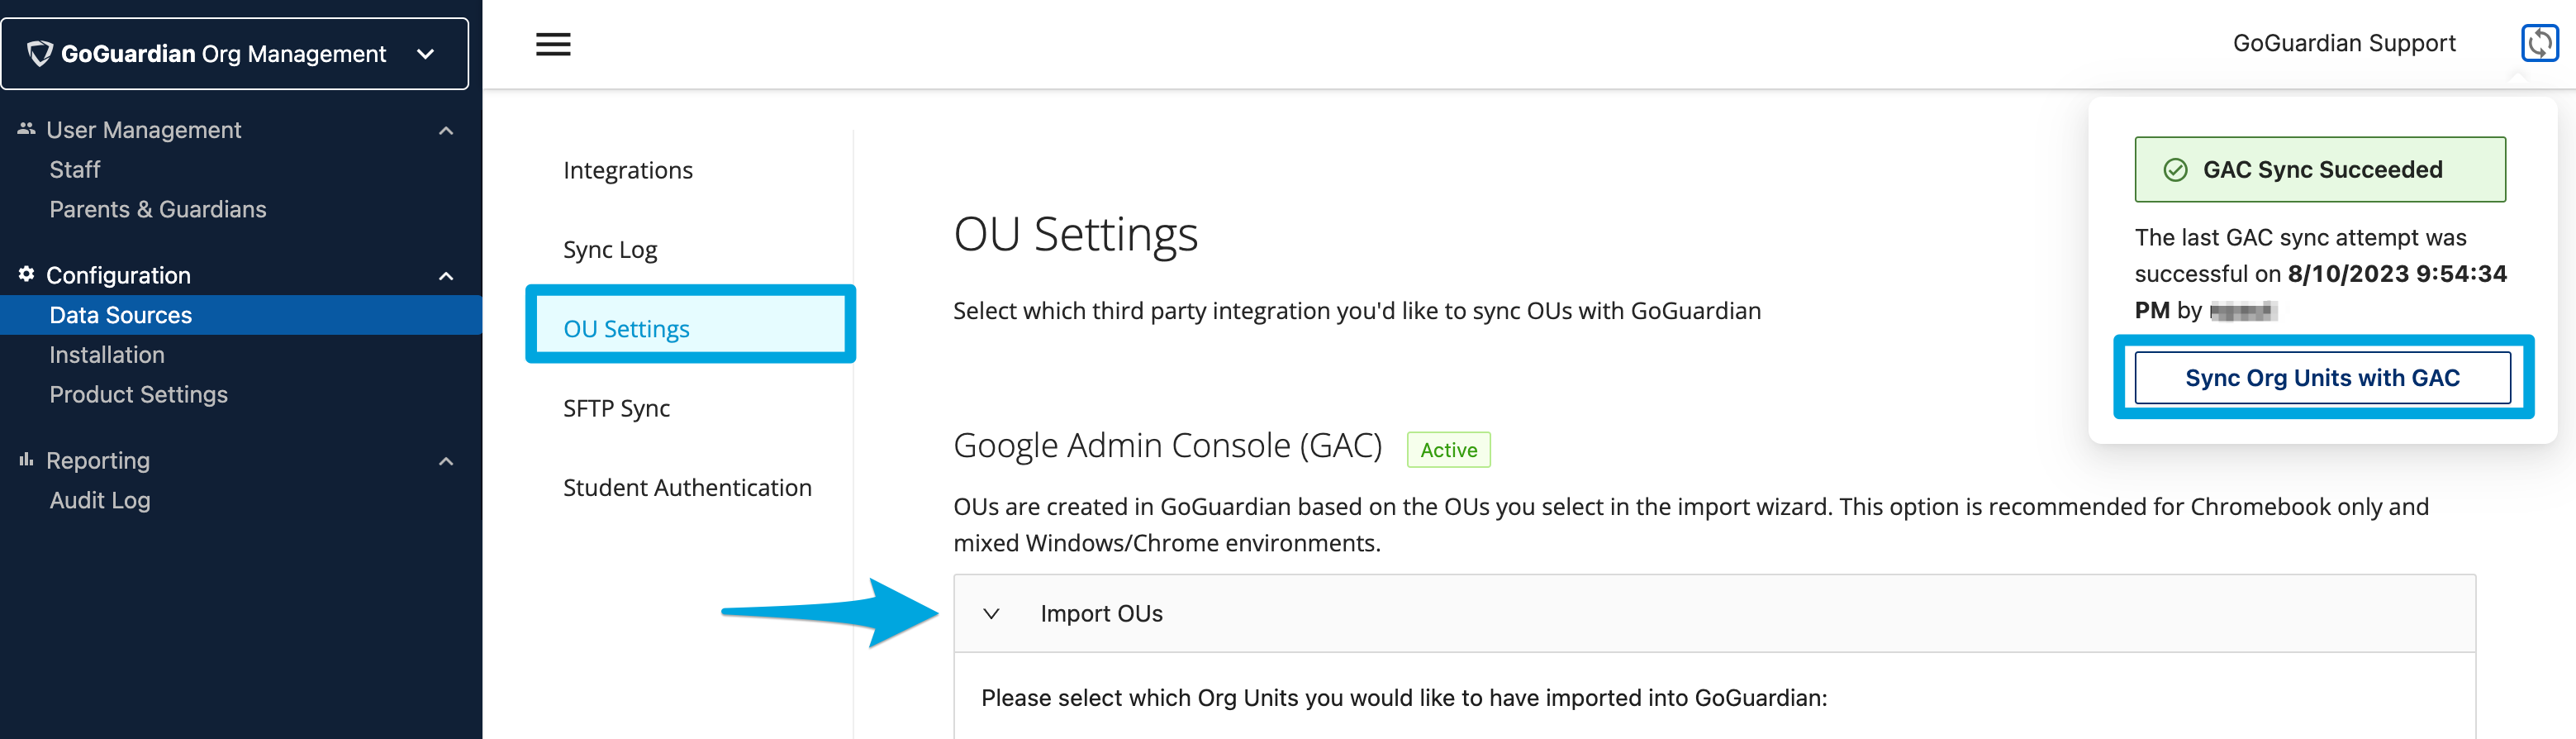2576x739 pixels.
Task: Select the Student Authentication tab
Action: click(x=687, y=487)
